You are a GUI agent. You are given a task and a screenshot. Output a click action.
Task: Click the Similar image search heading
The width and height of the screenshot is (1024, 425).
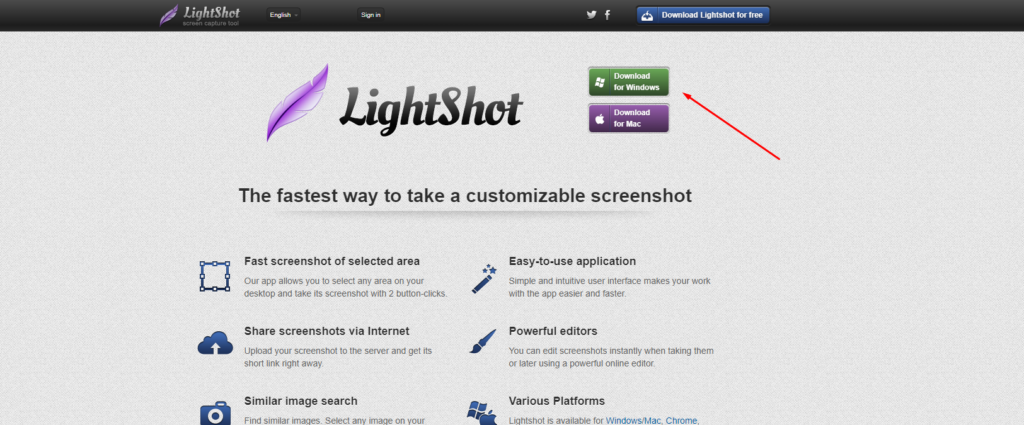(301, 401)
